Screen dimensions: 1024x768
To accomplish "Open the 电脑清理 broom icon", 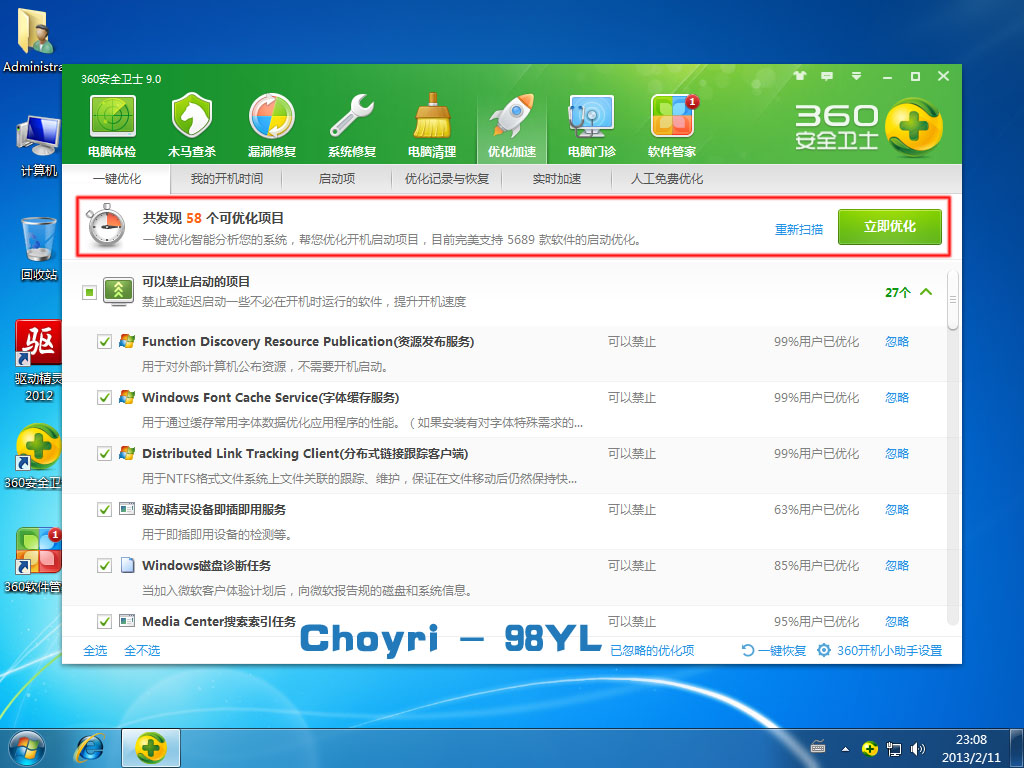I will 431,127.
